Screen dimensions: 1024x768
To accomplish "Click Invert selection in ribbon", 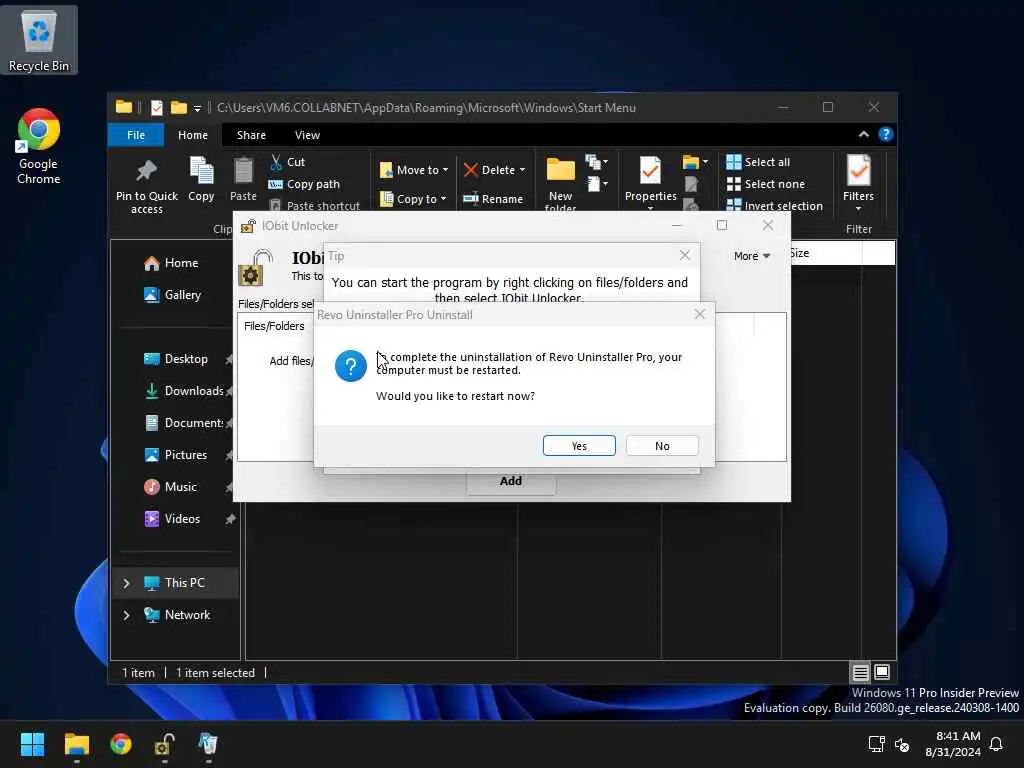I will pyautogui.click(x=775, y=206).
